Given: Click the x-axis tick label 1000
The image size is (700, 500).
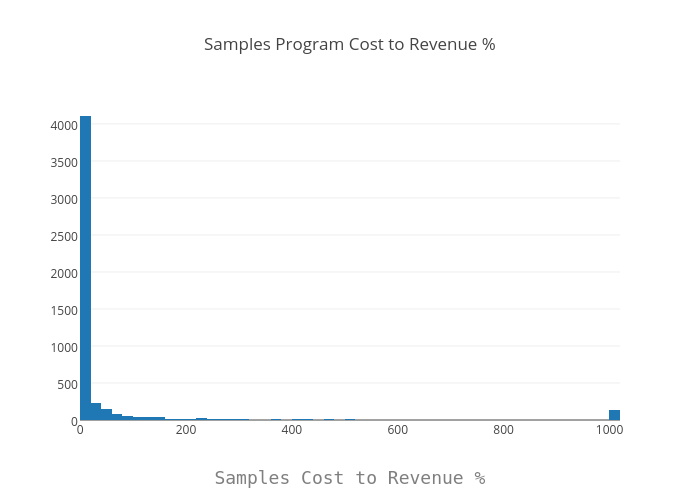Looking at the screenshot, I should pyautogui.click(x=609, y=430).
